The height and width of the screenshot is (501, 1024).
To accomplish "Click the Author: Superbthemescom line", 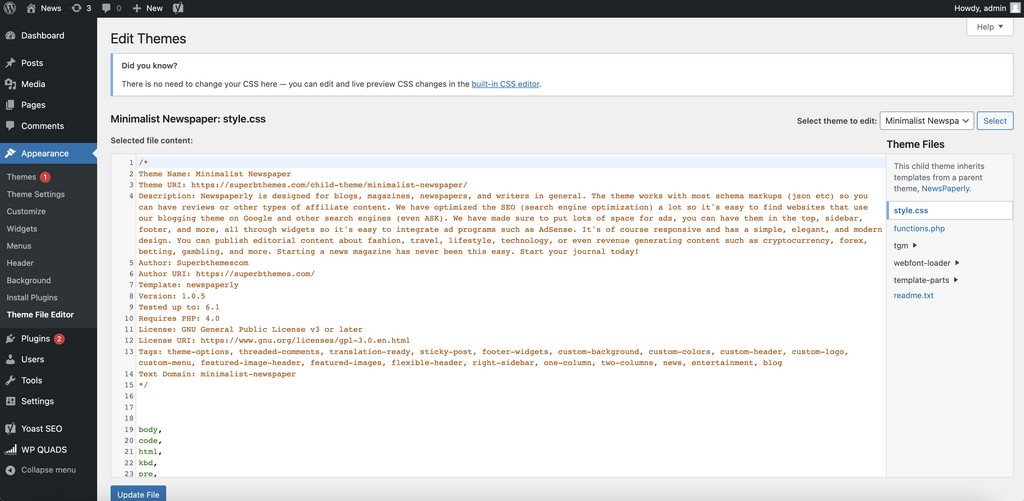I will pyautogui.click(x=193, y=263).
